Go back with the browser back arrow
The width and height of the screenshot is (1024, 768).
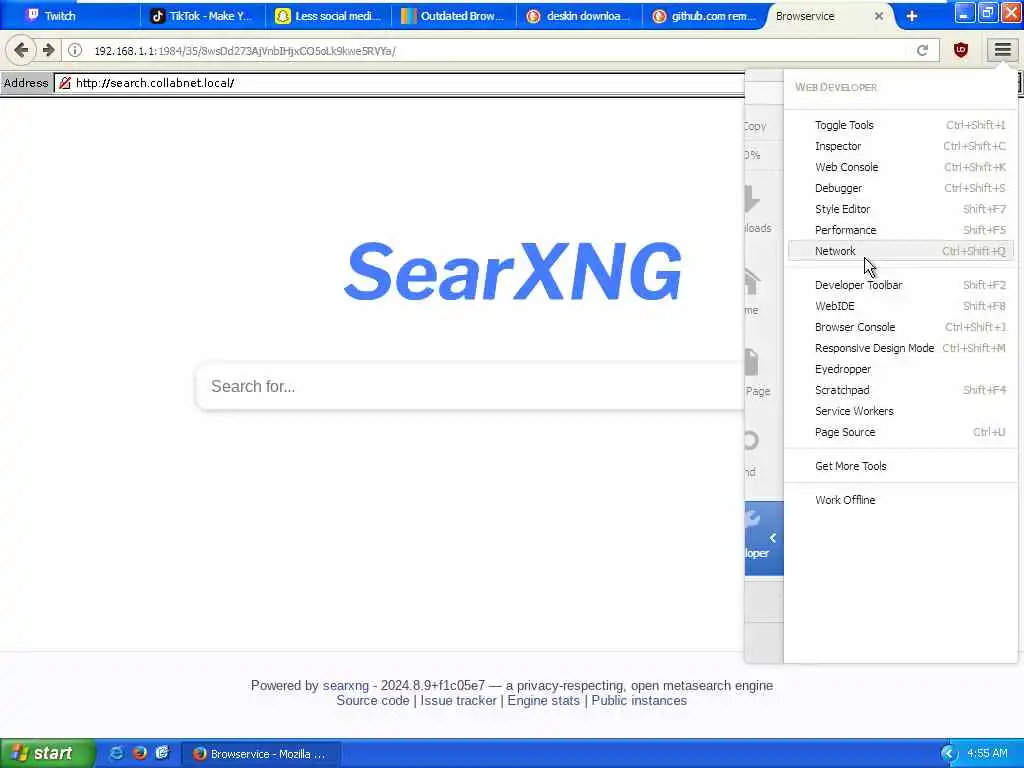pyautogui.click(x=21, y=50)
